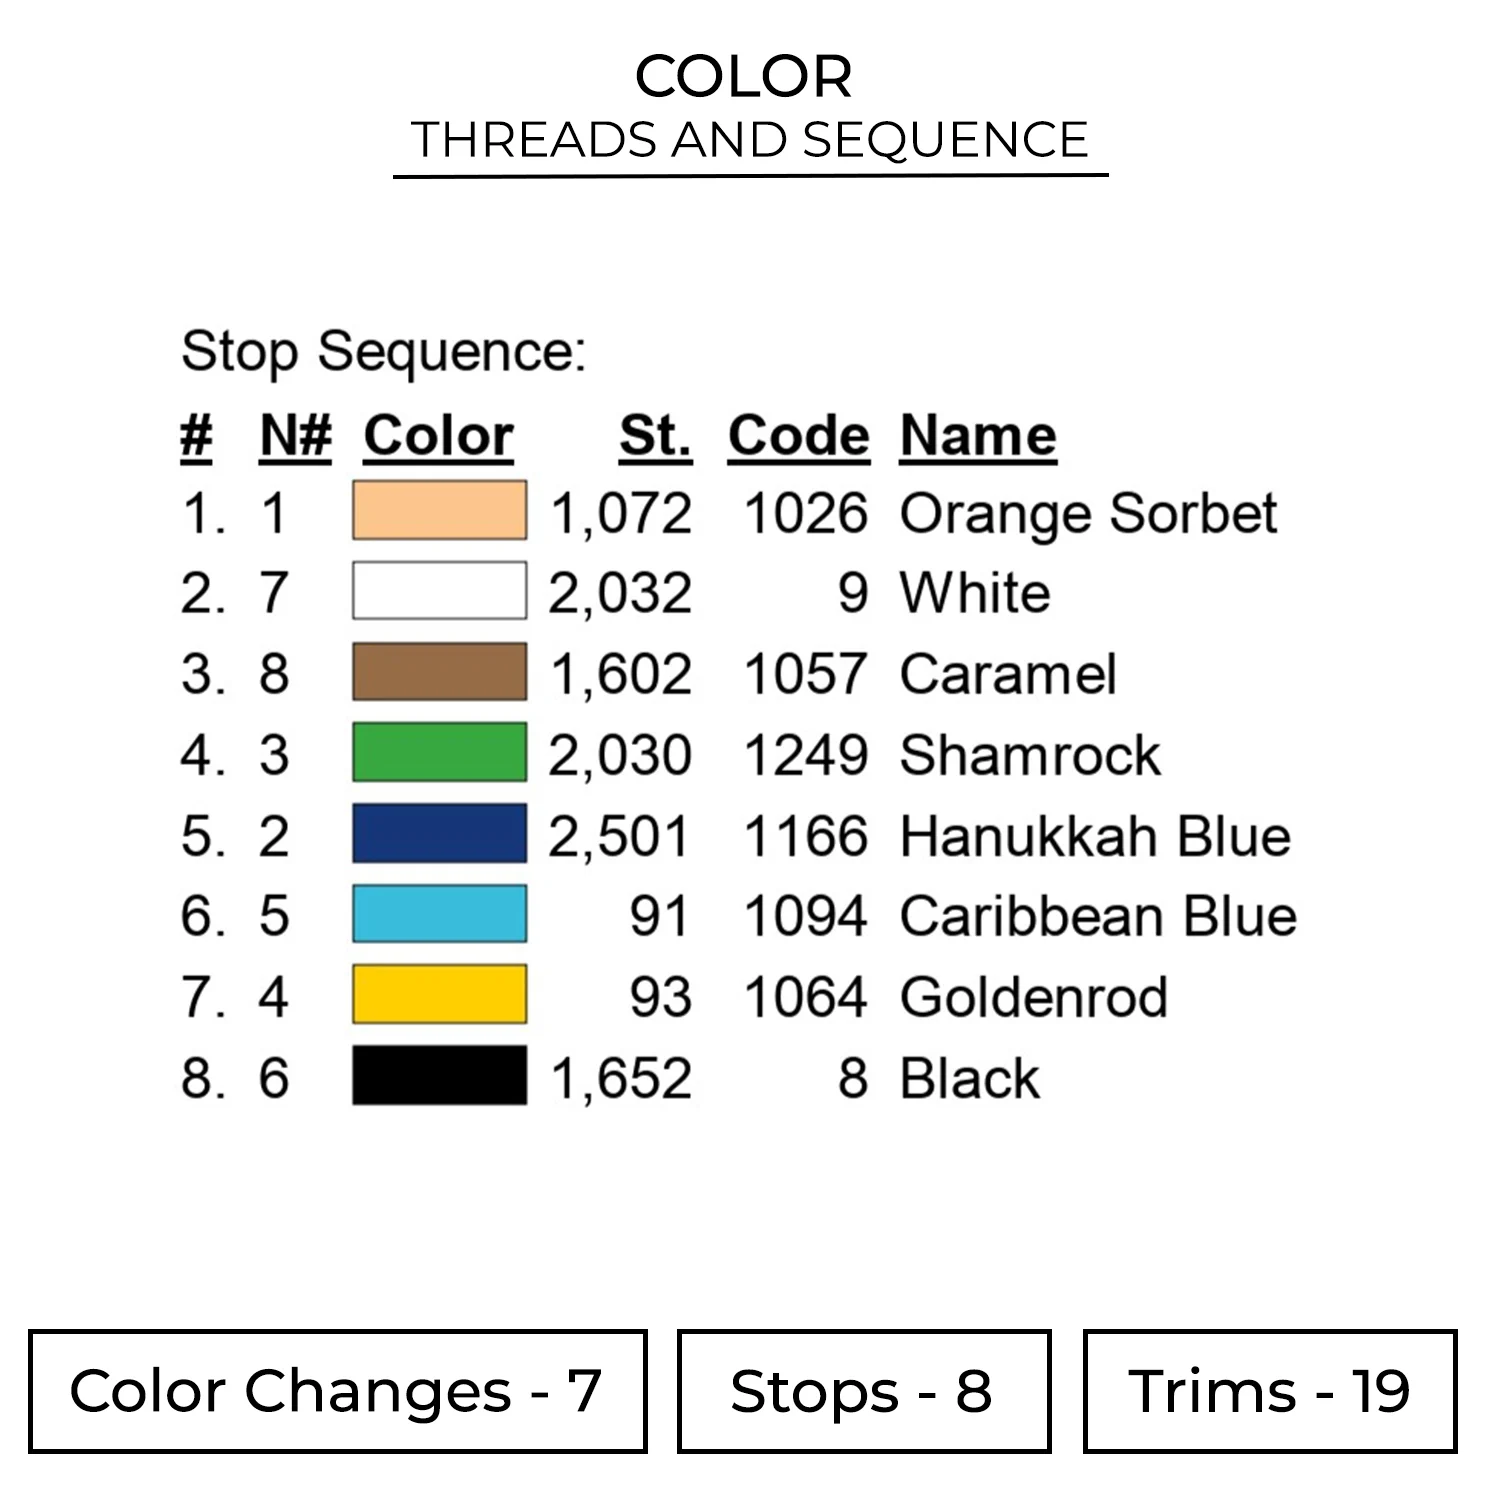Click the Color column header
The image size is (1500, 1500).
pos(438,436)
